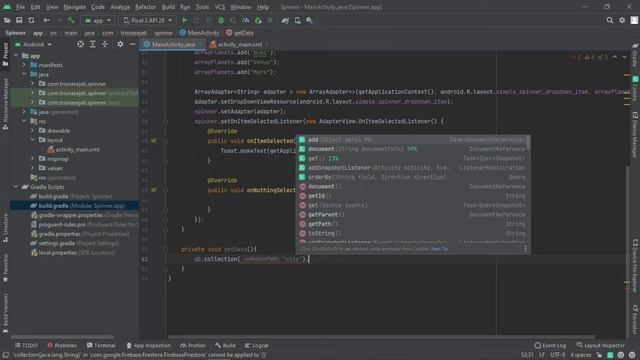Hide the project panel with minus icon
This screenshot has height=360, width=640.
tap(132, 44)
